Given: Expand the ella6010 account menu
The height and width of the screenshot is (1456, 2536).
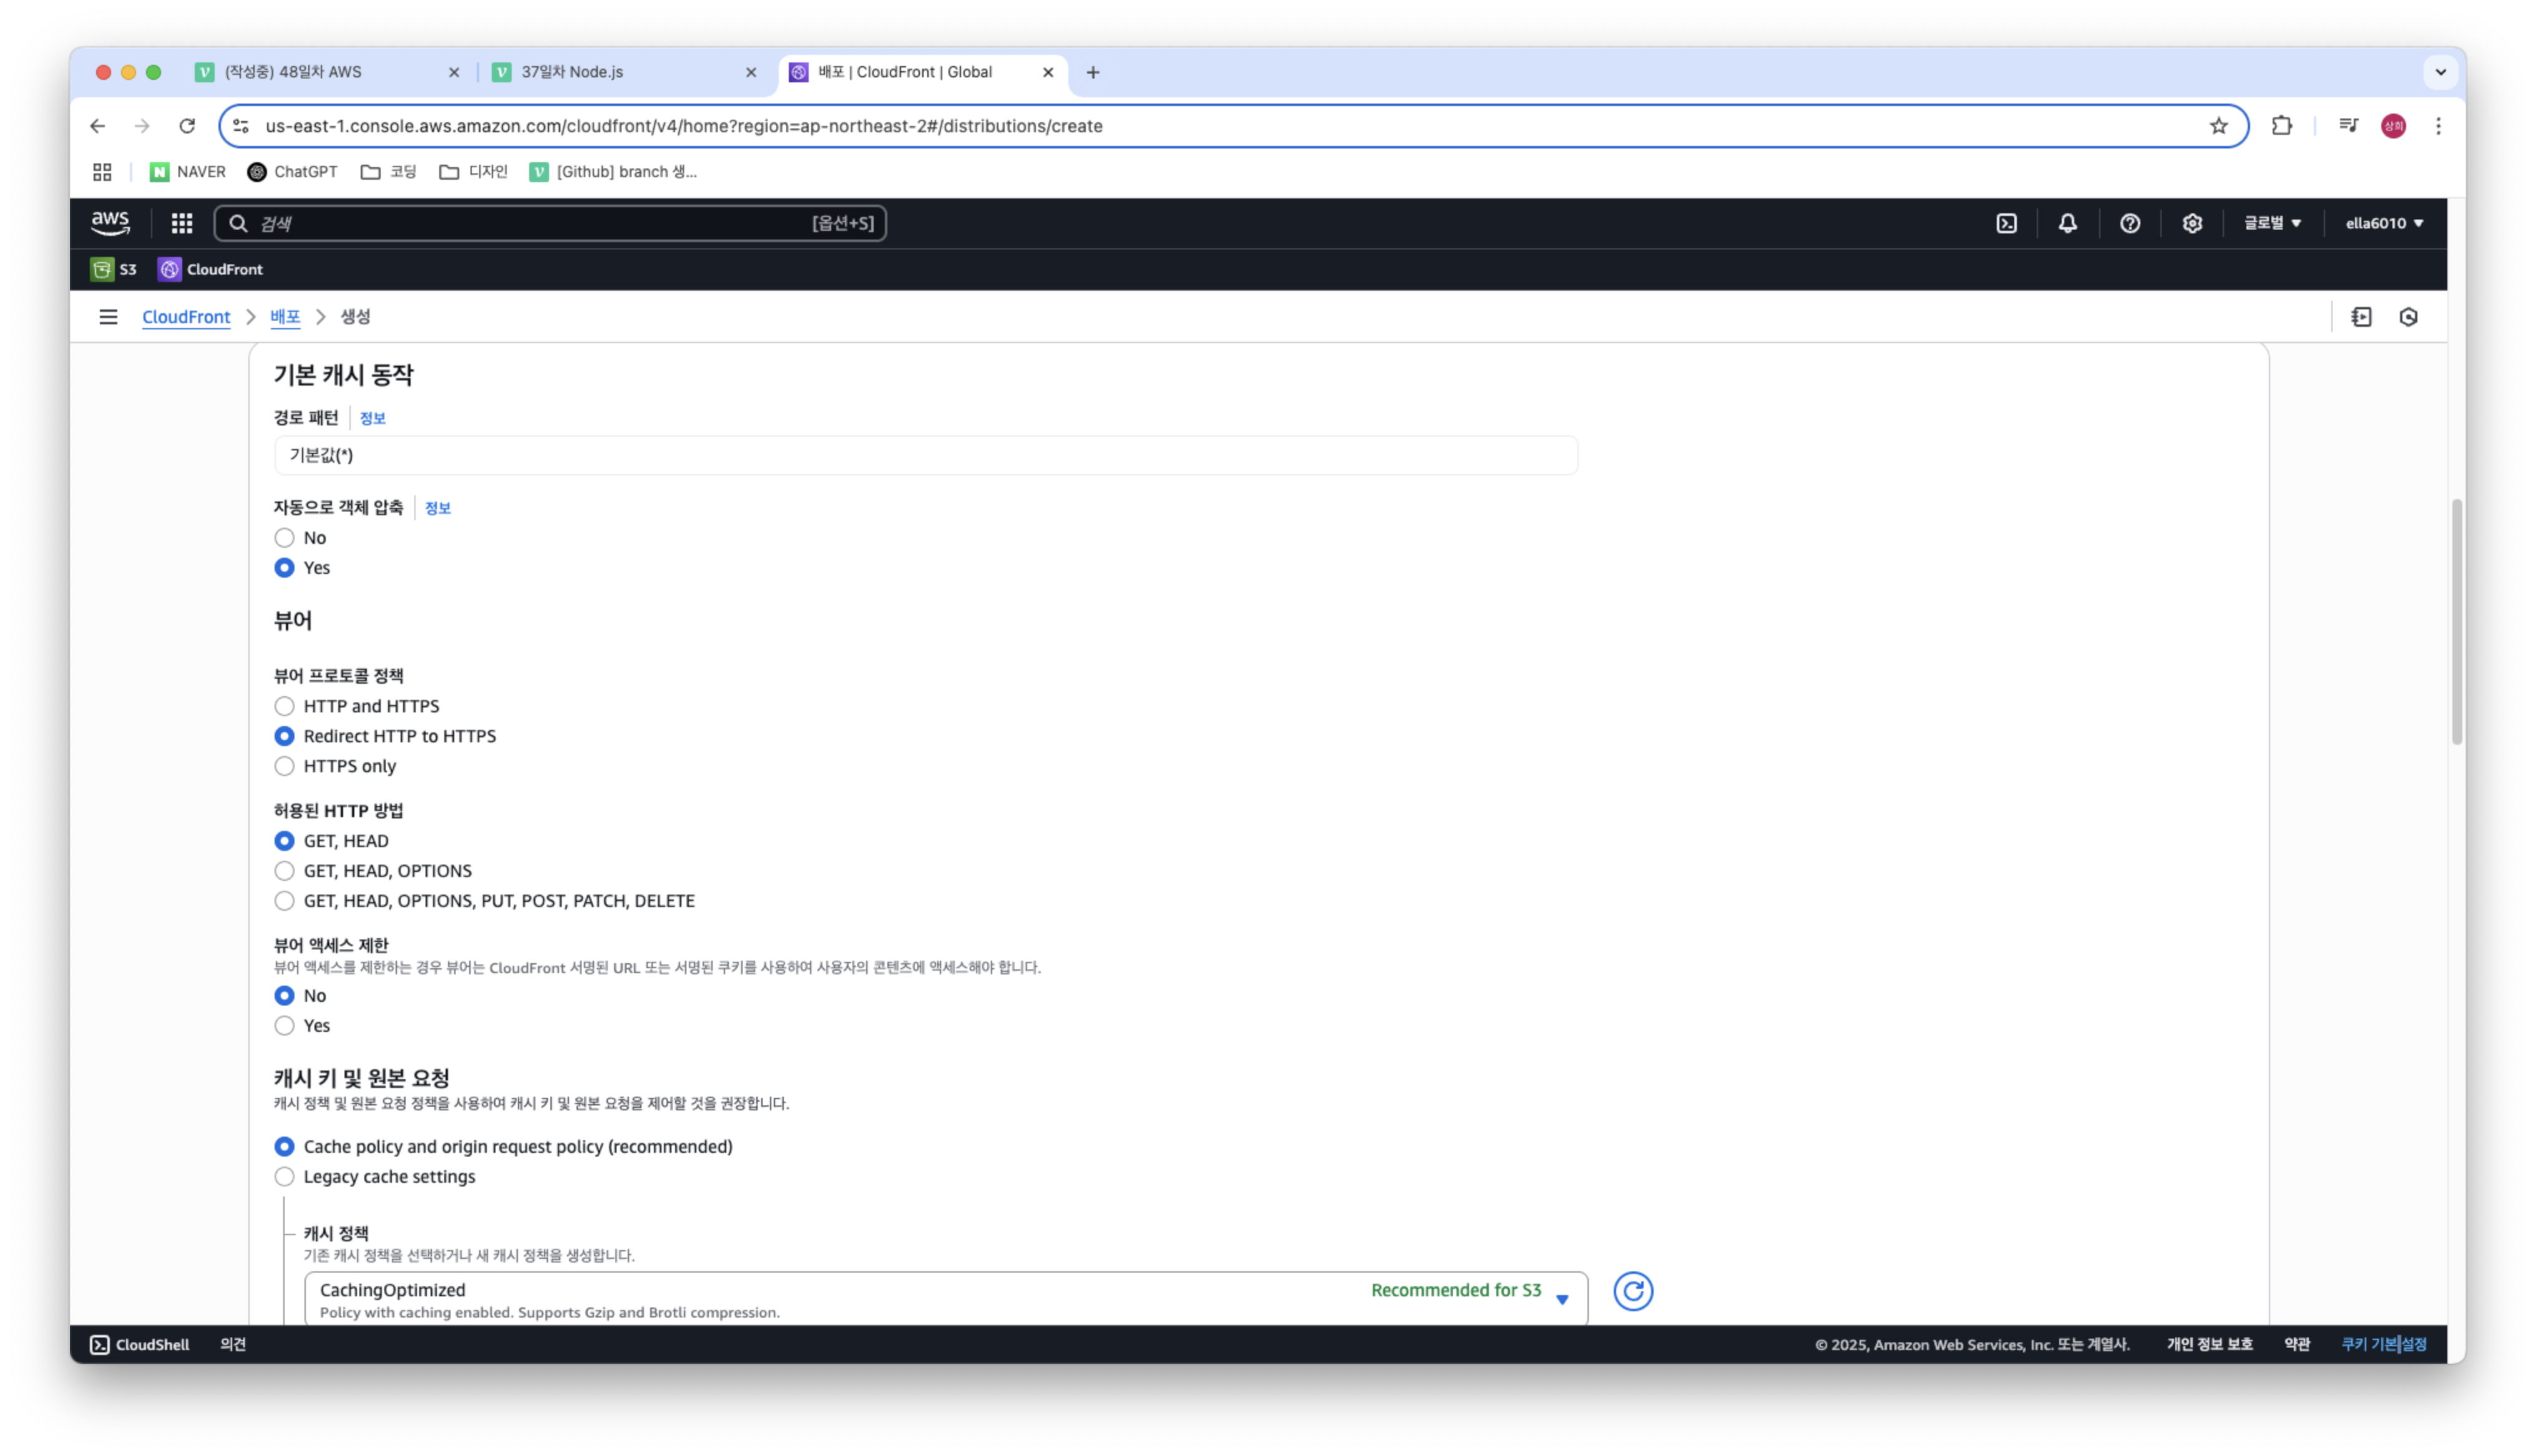Looking at the screenshot, I should pos(2384,223).
